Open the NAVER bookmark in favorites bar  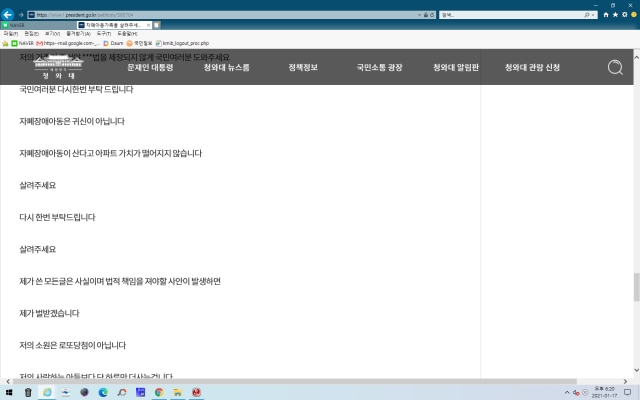click(x=22, y=43)
